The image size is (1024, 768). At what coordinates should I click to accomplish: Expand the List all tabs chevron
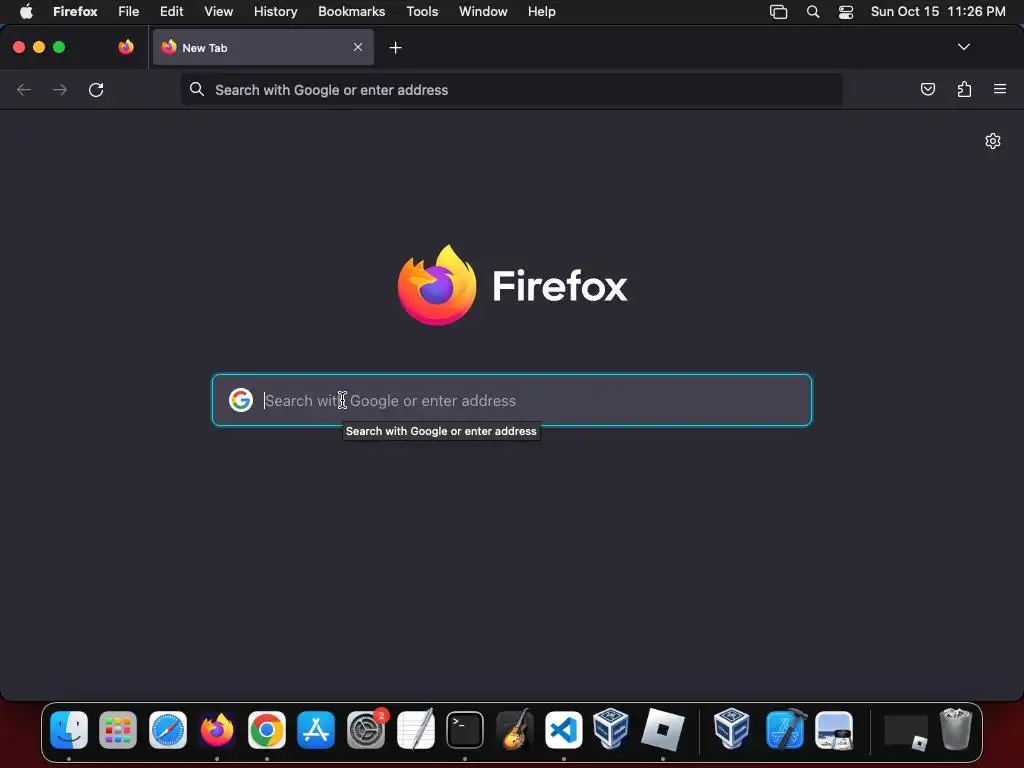(x=963, y=47)
